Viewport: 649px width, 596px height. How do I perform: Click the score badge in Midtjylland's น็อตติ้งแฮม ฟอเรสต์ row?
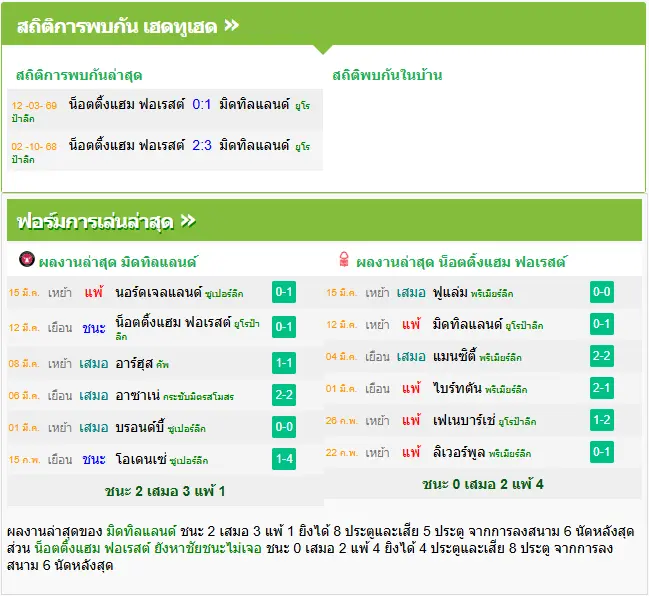(x=284, y=327)
